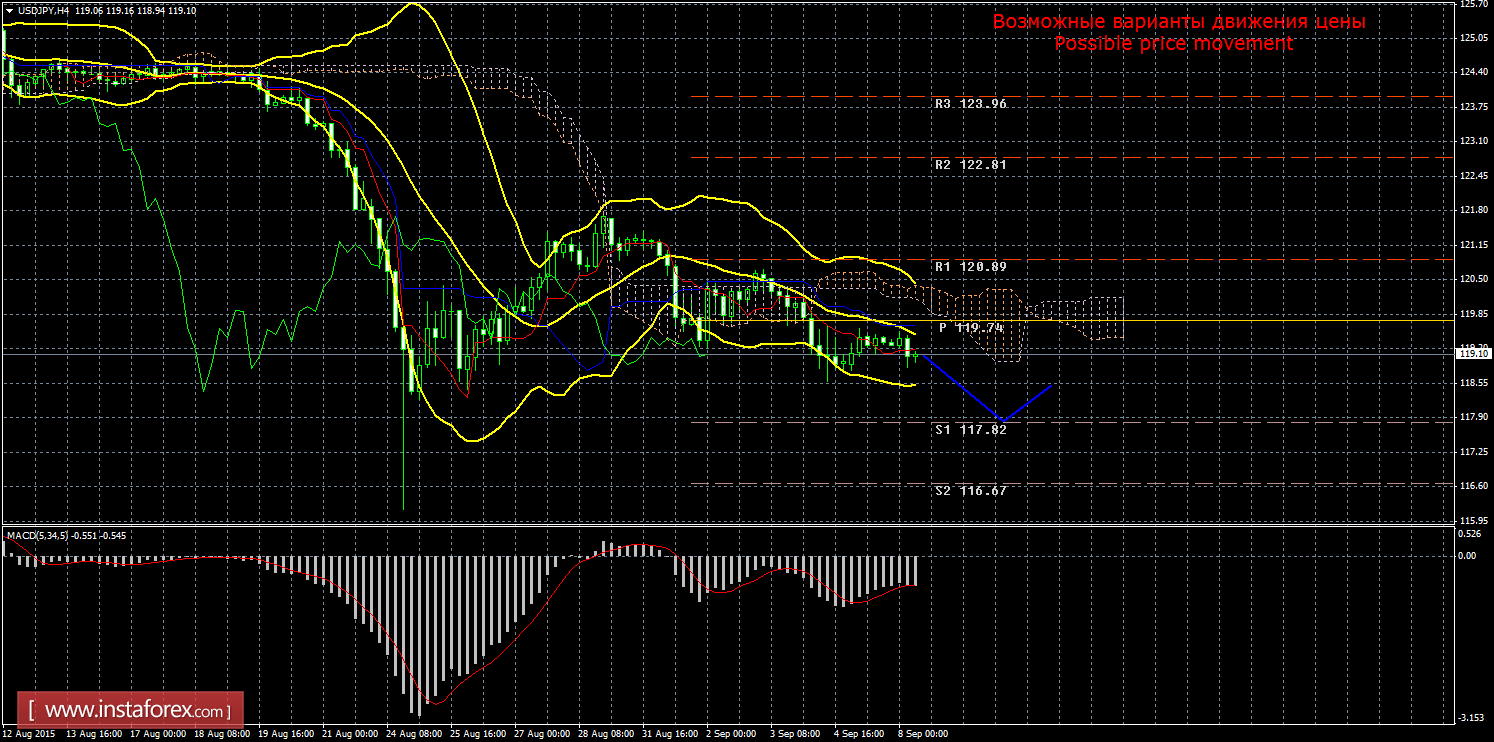This screenshot has height=742, width=1494.
Task: Select the S1 117.82 support label
Action: pos(971,430)
